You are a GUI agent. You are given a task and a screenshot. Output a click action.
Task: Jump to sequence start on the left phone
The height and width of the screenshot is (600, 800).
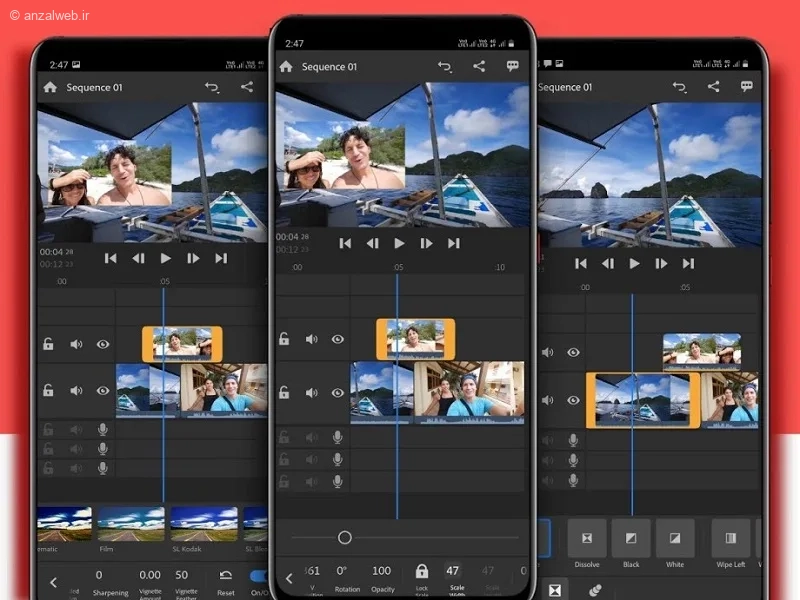point(110,258)
